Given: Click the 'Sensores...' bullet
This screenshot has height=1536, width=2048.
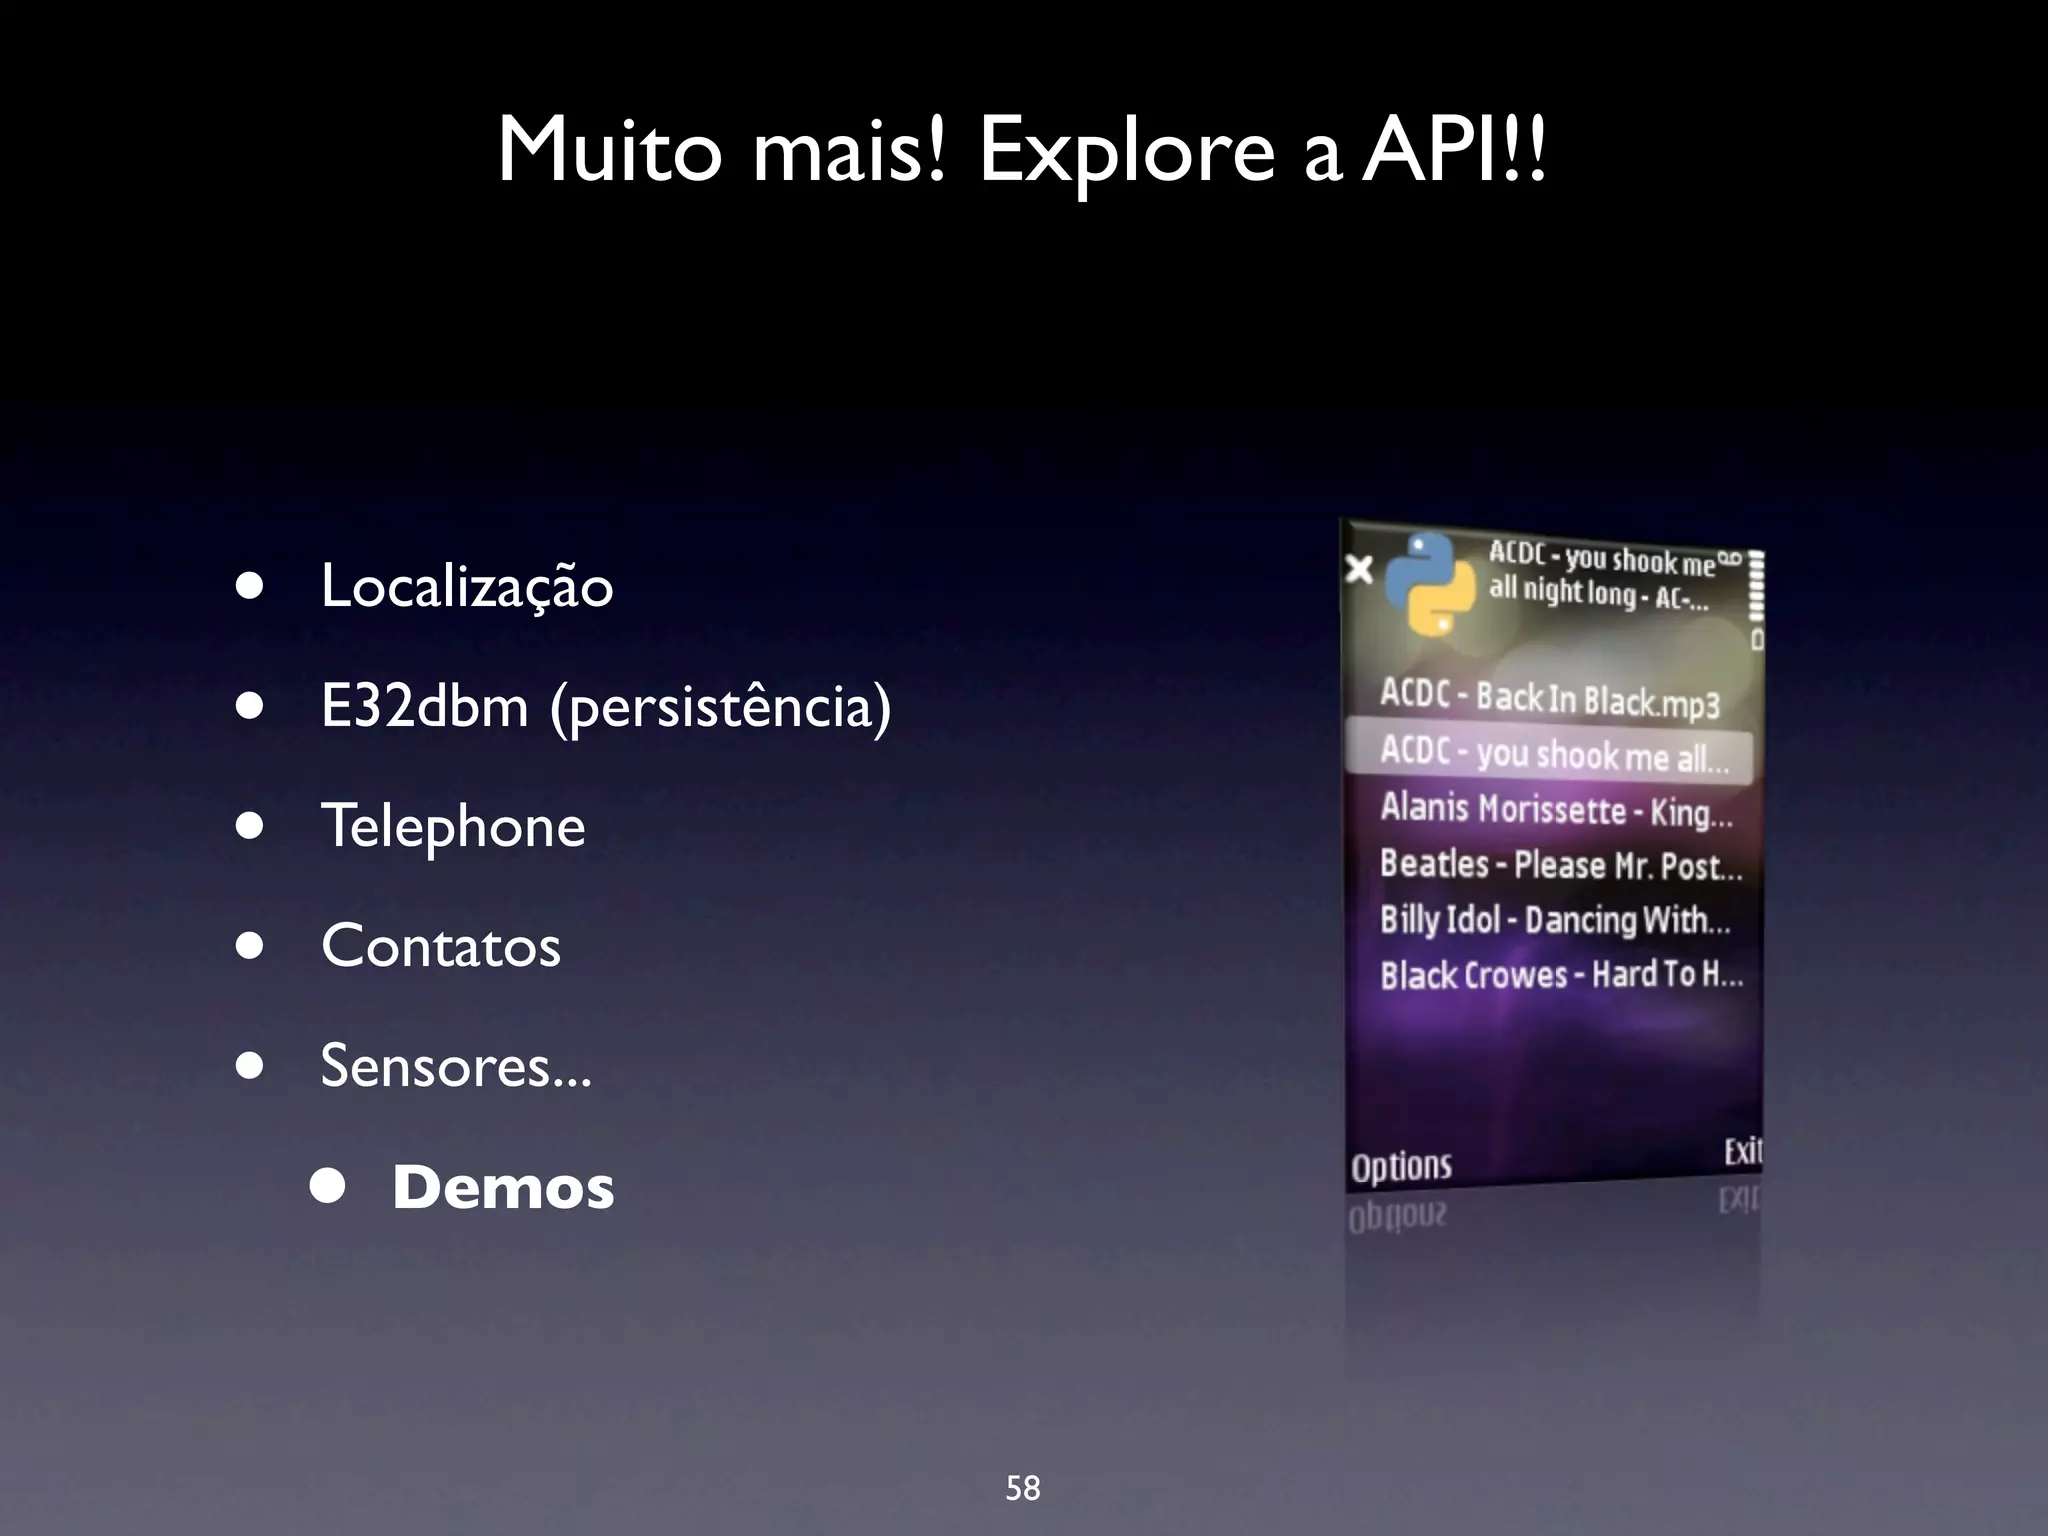Looking at the screenshot, I should pyautogui.click(x=456, y=1066).
